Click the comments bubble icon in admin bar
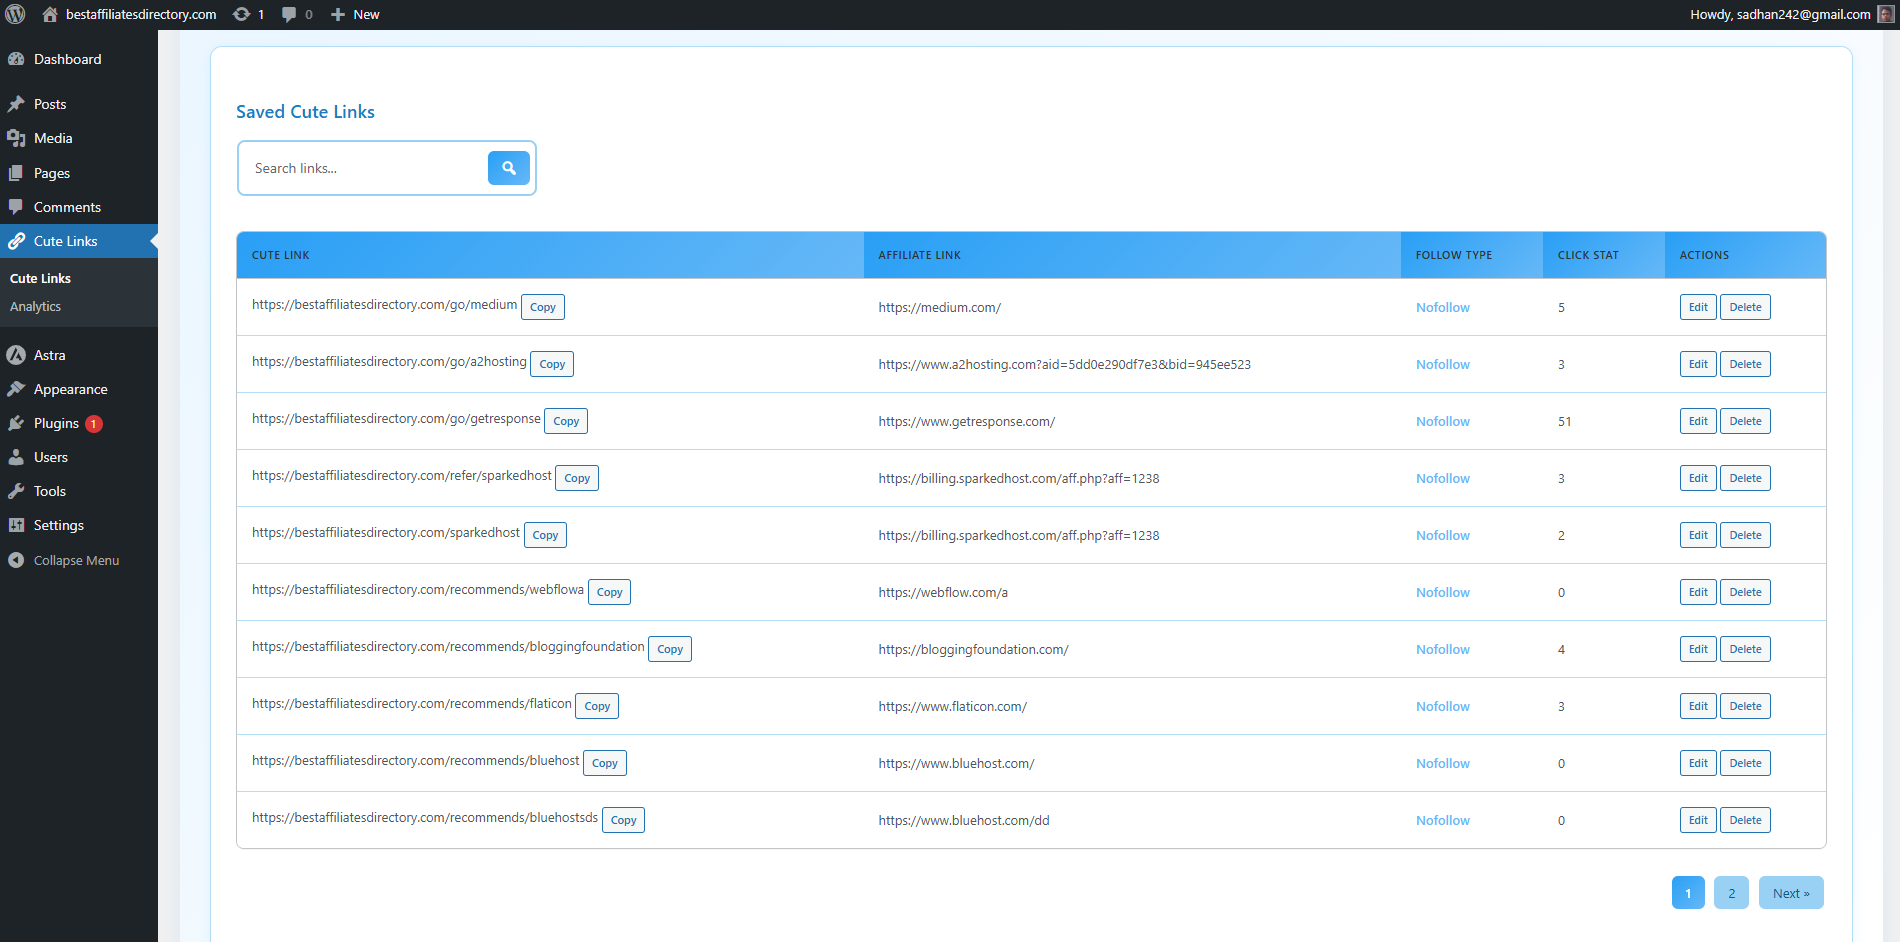1900x942 pixels. tap(289, 14)
